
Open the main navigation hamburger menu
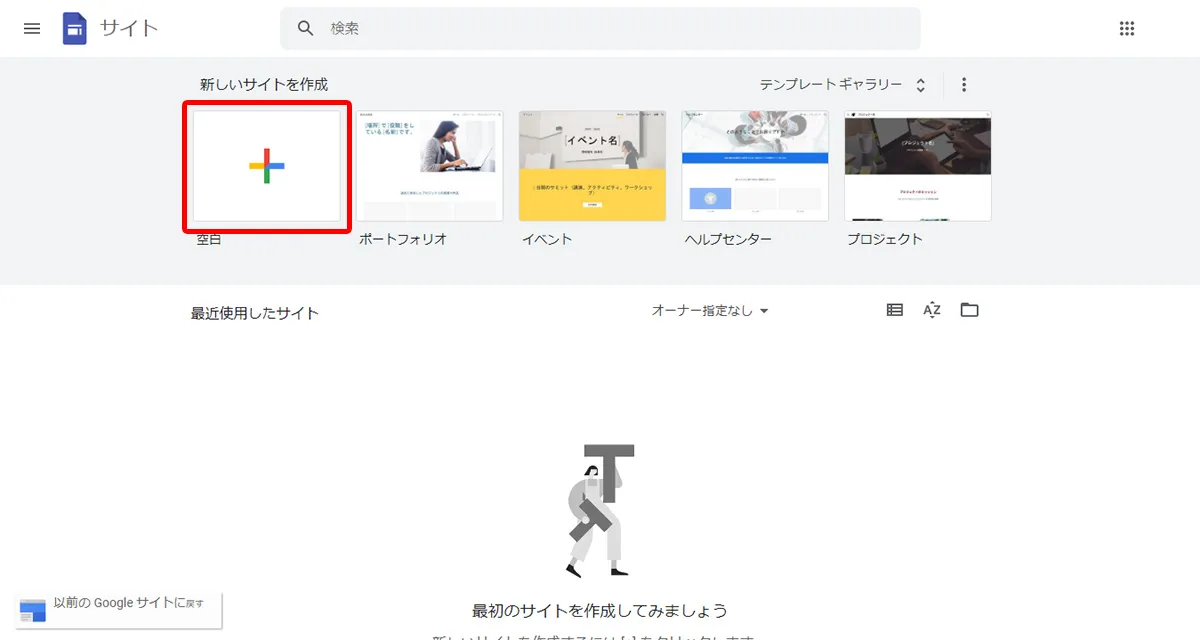pos(32,28)
